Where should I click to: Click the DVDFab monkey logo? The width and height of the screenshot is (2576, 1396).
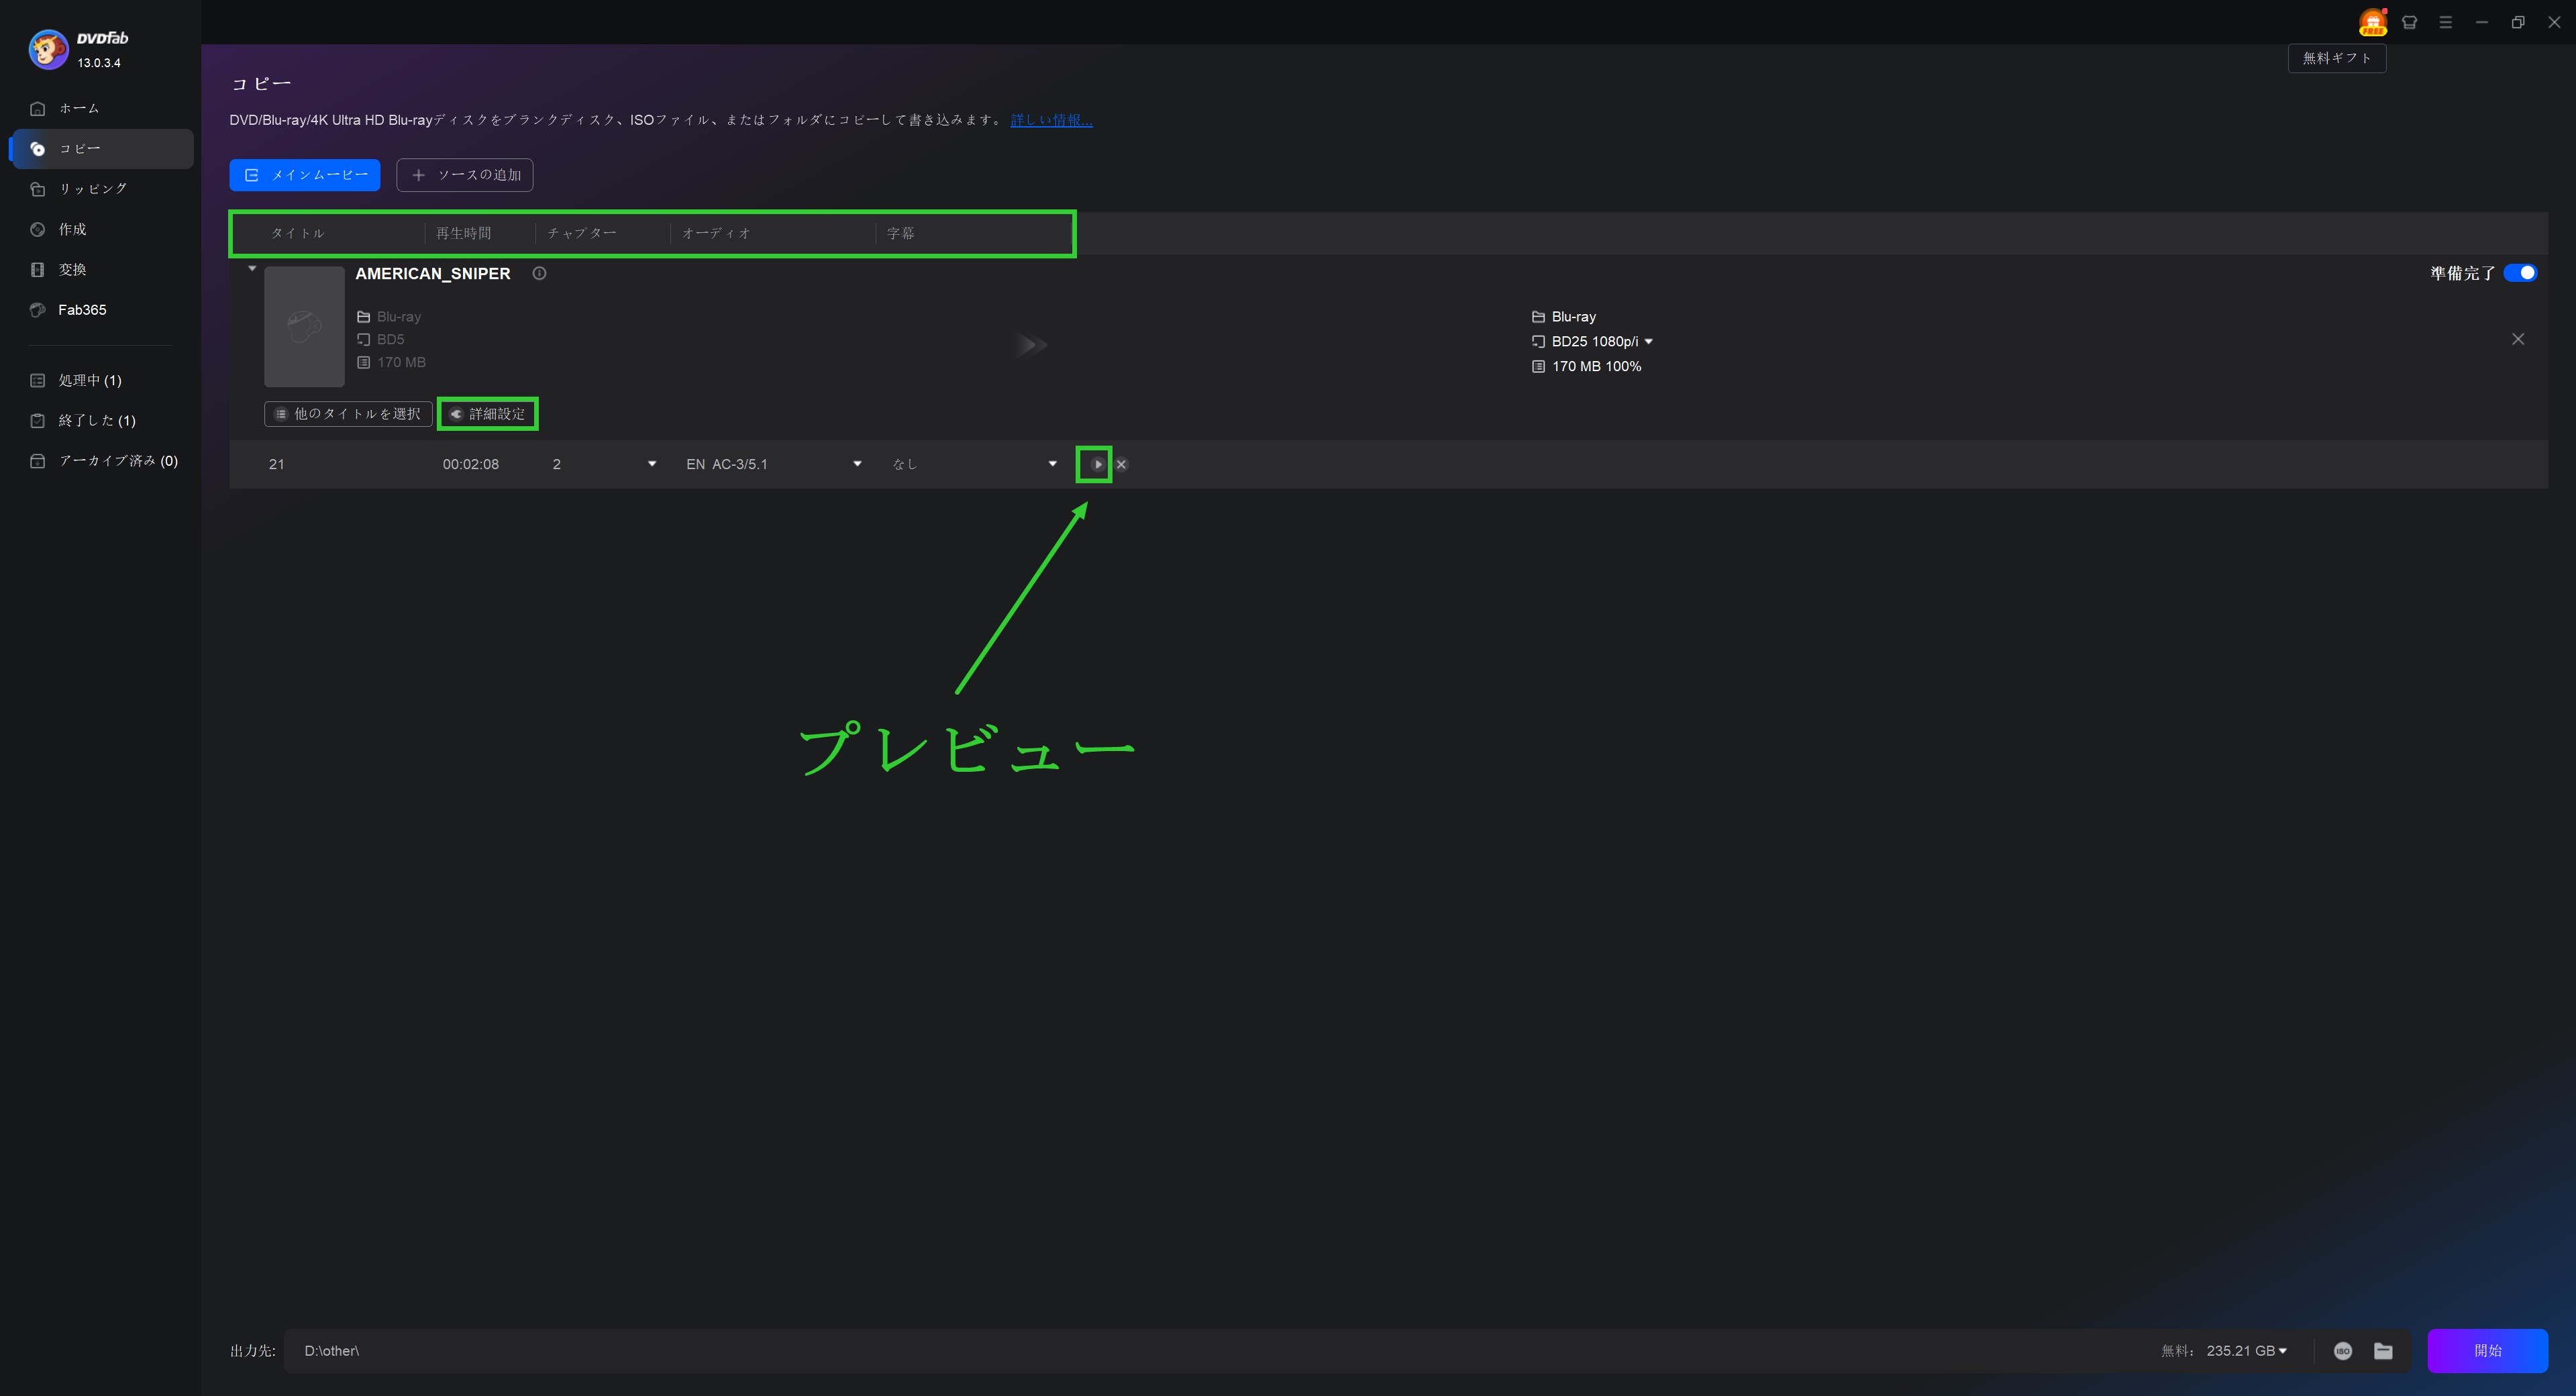tap(48, 49)
